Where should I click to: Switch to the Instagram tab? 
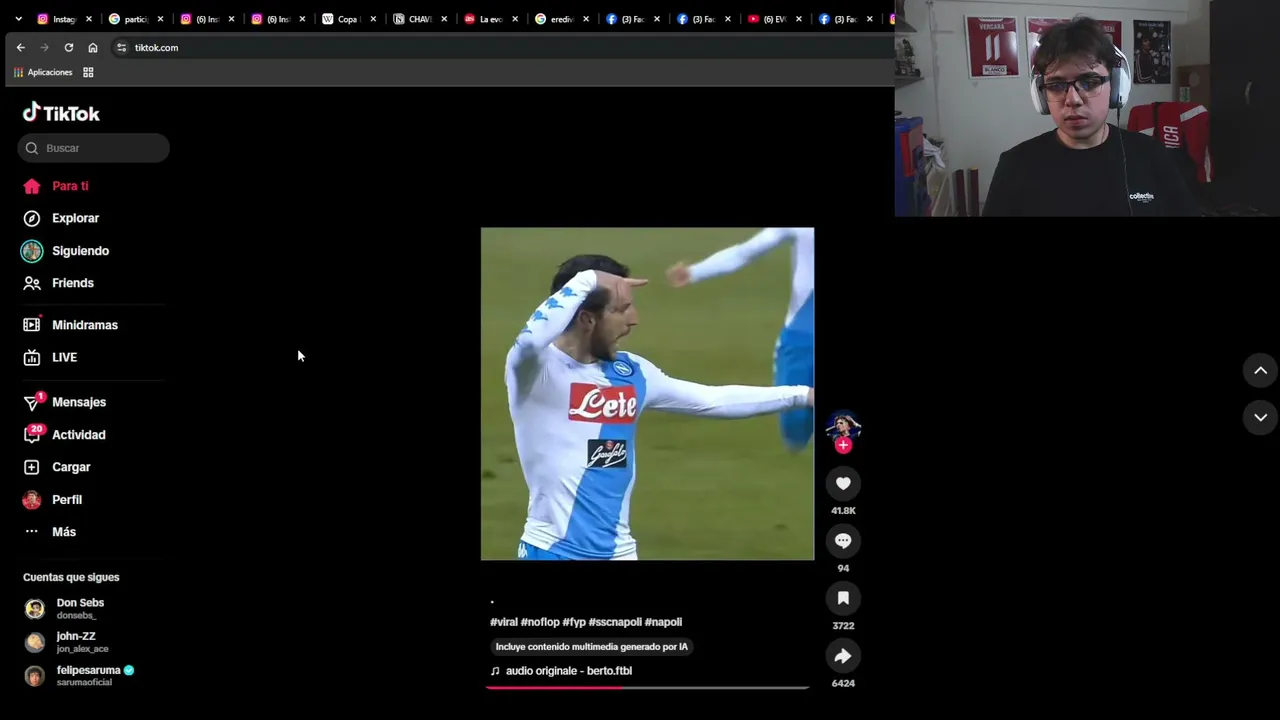57,19
